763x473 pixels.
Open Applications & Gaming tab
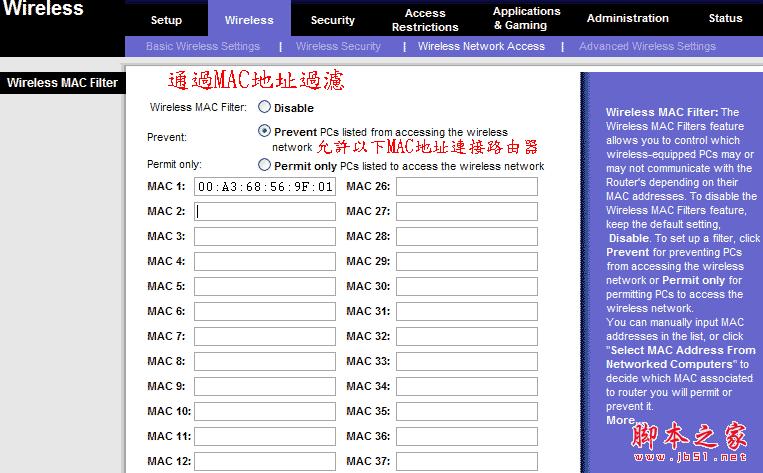pos(527,18)
